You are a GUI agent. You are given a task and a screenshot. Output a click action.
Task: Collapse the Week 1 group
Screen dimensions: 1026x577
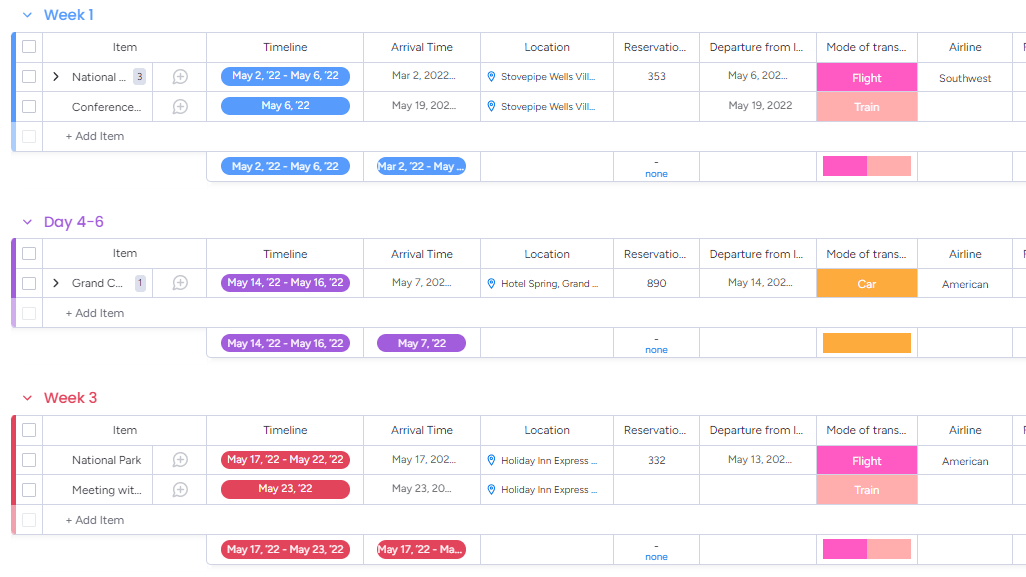[x=25, y=14]
